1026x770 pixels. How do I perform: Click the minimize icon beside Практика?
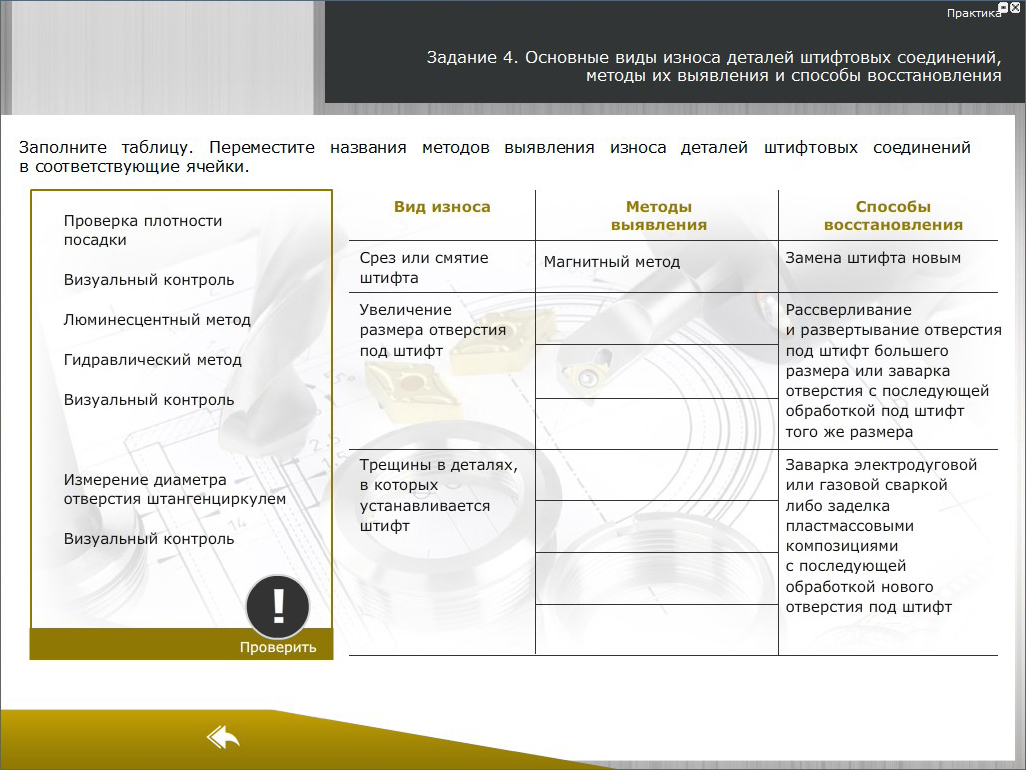pos(1004,7)
